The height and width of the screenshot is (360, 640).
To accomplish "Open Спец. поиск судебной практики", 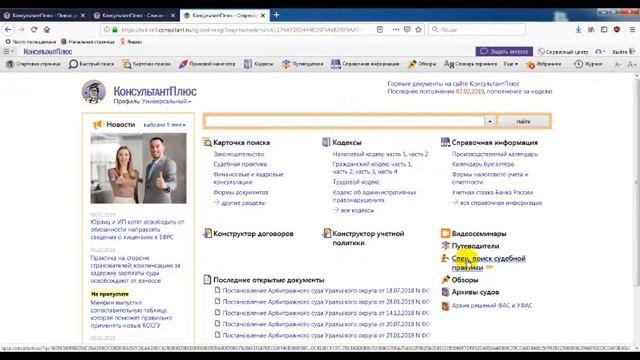I will click(488, 263).
